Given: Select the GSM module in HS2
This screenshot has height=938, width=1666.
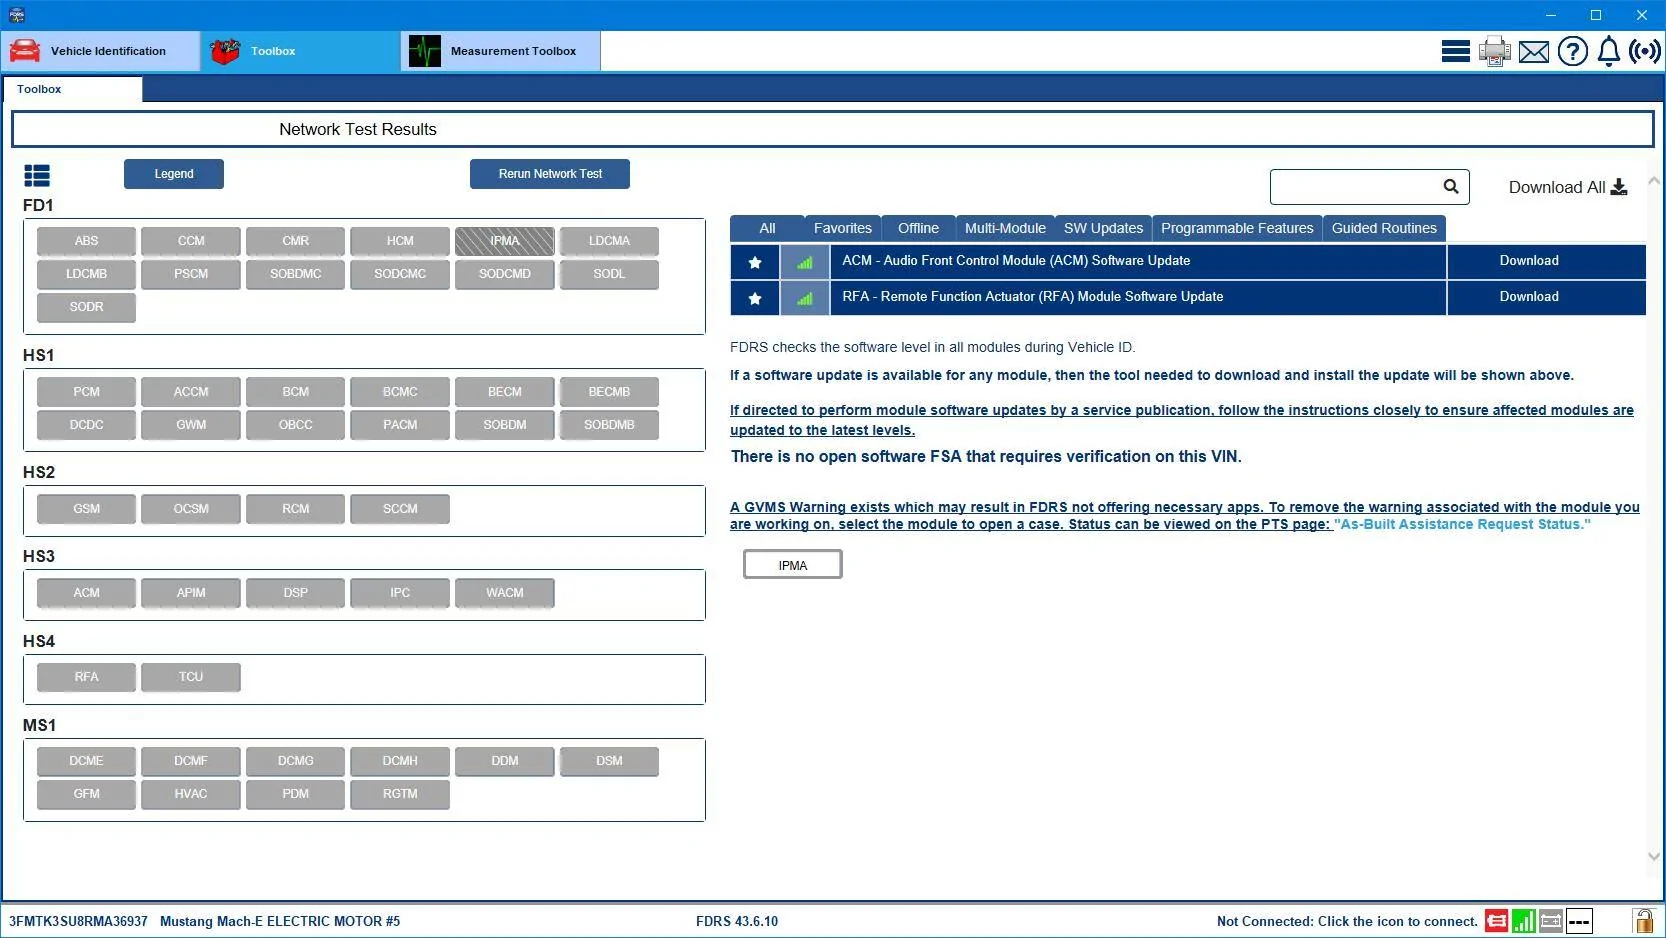Looking at the screenshot, I should [x=87, y=509].
